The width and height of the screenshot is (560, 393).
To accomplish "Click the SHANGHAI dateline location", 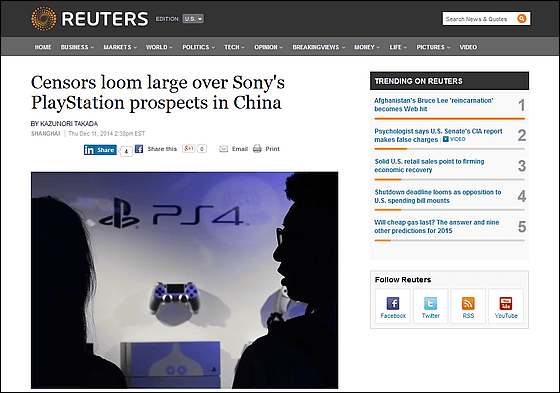I will [x=45, y=134].
